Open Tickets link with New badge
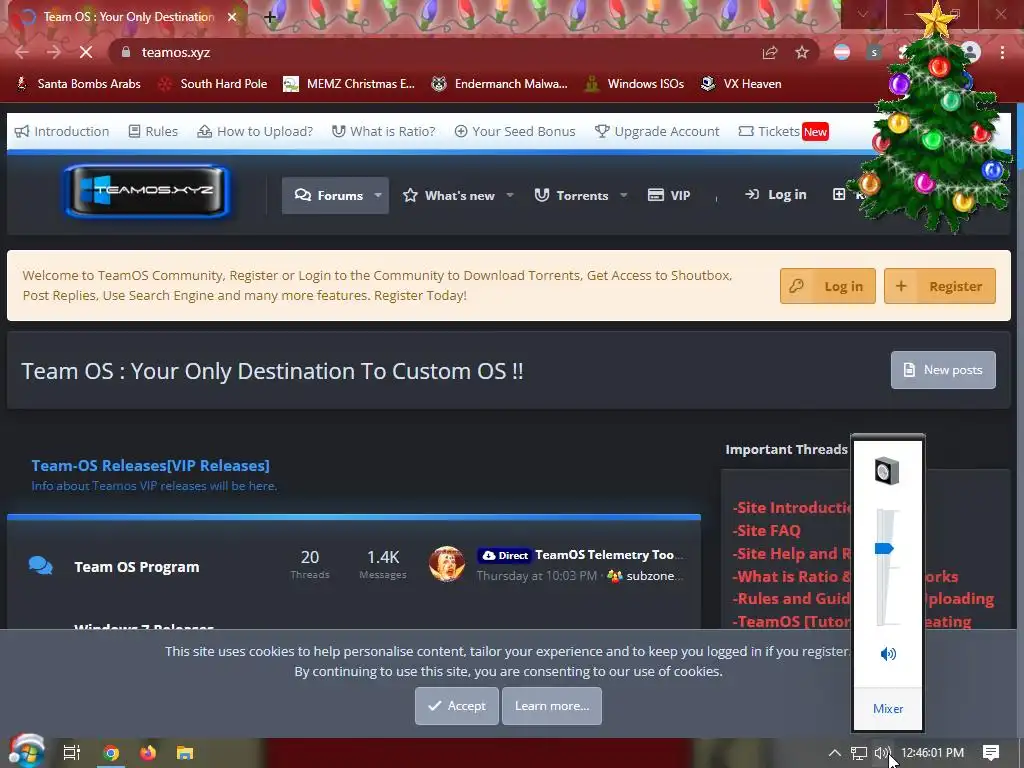 point(783,131)
